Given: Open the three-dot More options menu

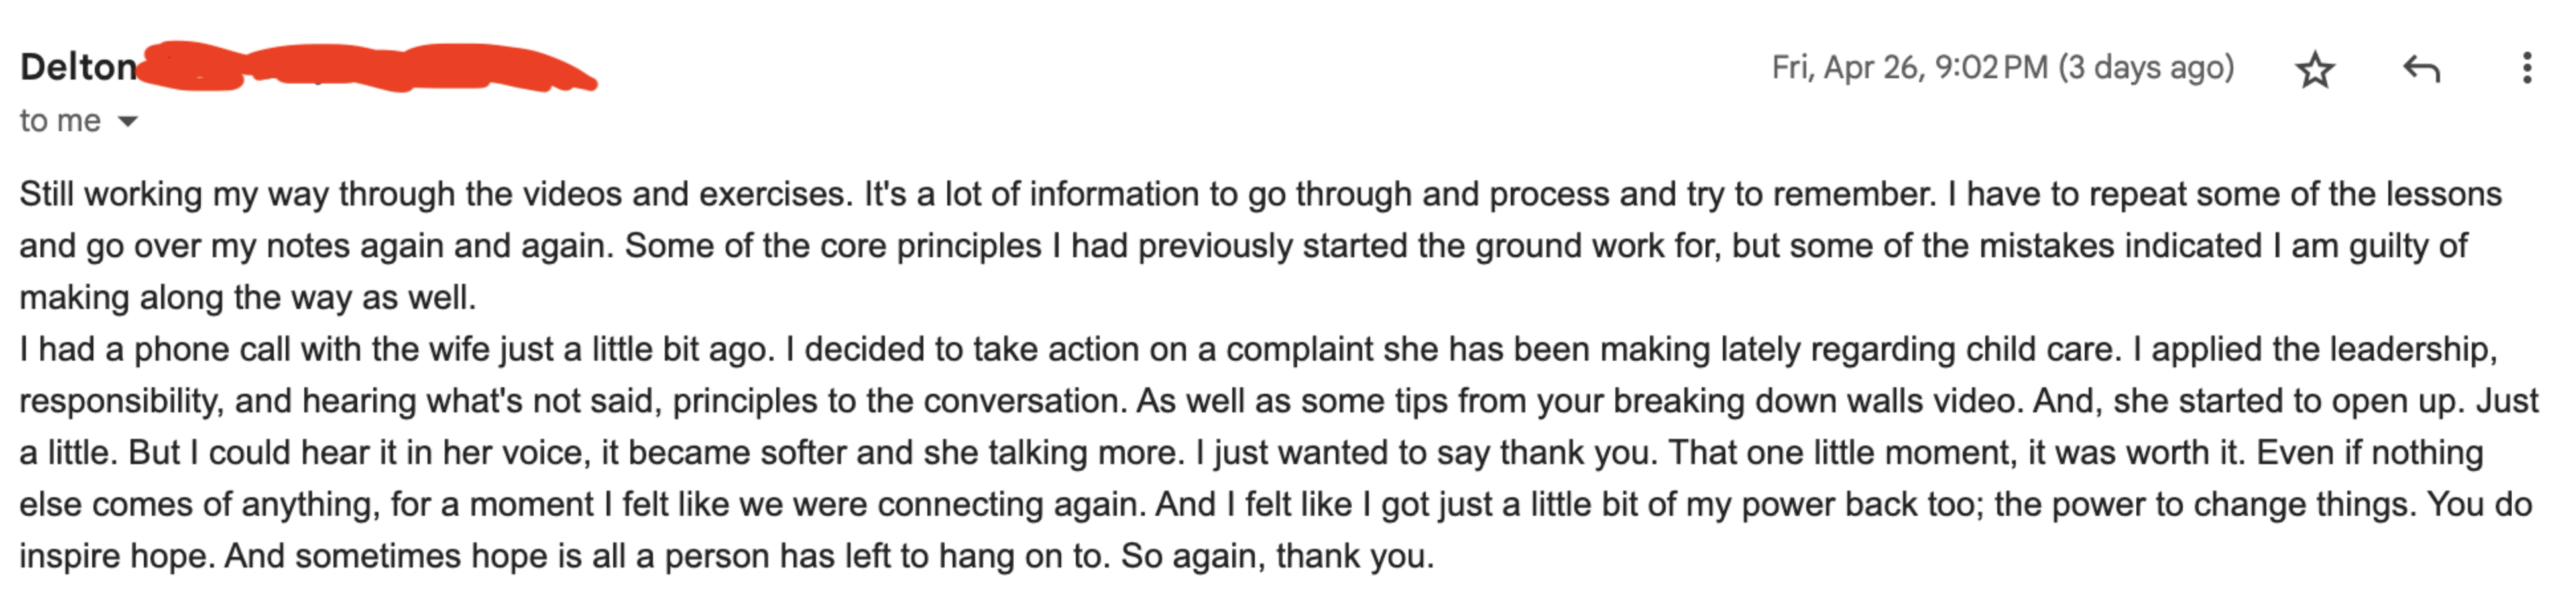Looking at the screenshot, I should tap(2527, 68).
